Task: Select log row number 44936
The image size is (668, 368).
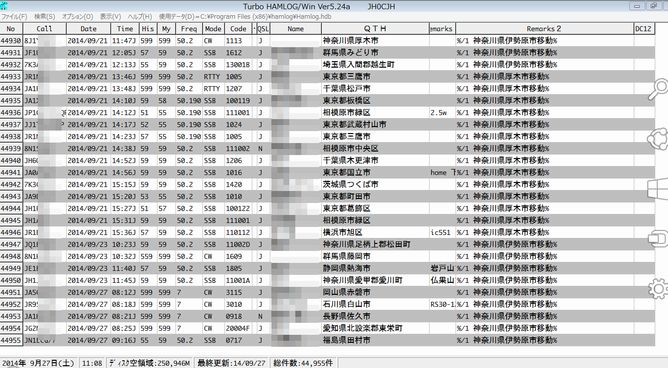Action: click(11, 113)
